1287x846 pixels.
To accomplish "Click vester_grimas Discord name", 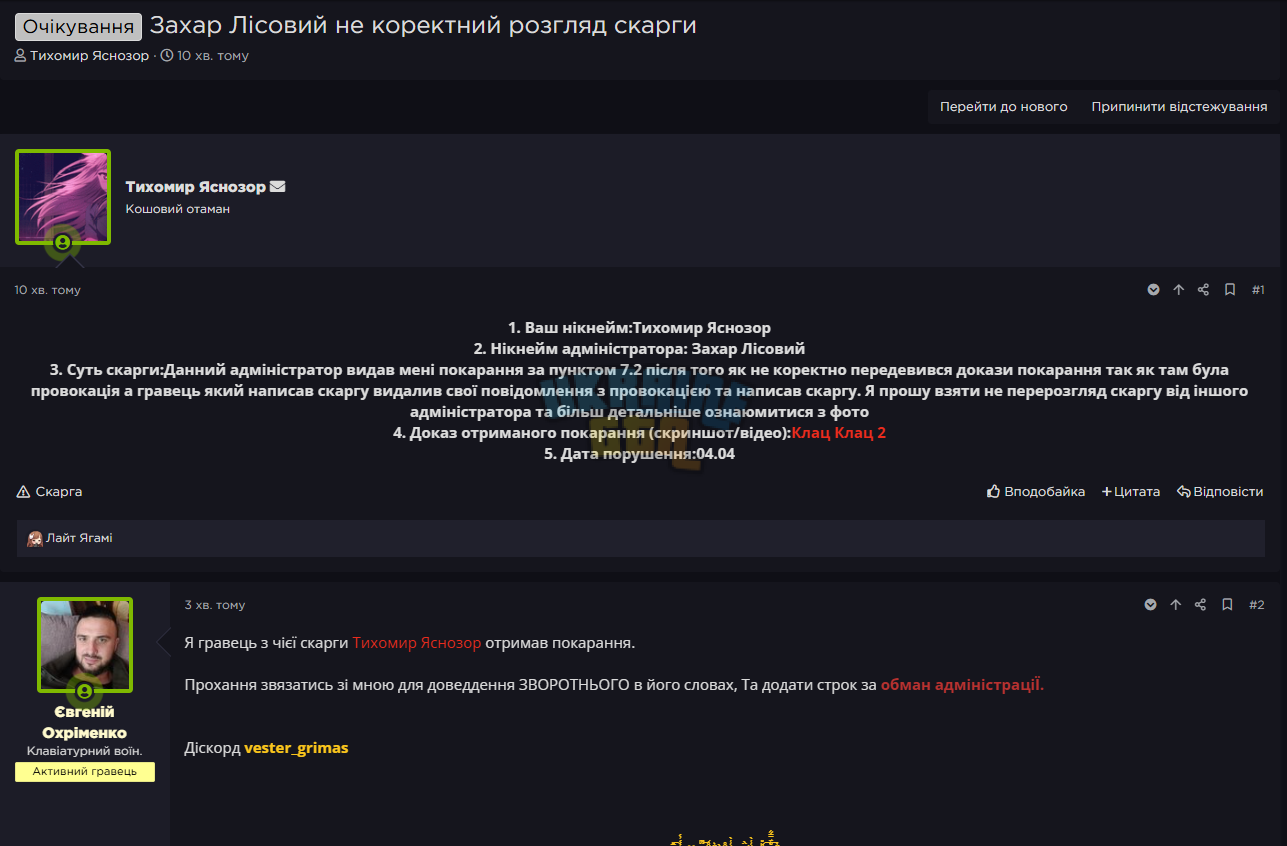I will pyautogui.click(x=296, y=748).
